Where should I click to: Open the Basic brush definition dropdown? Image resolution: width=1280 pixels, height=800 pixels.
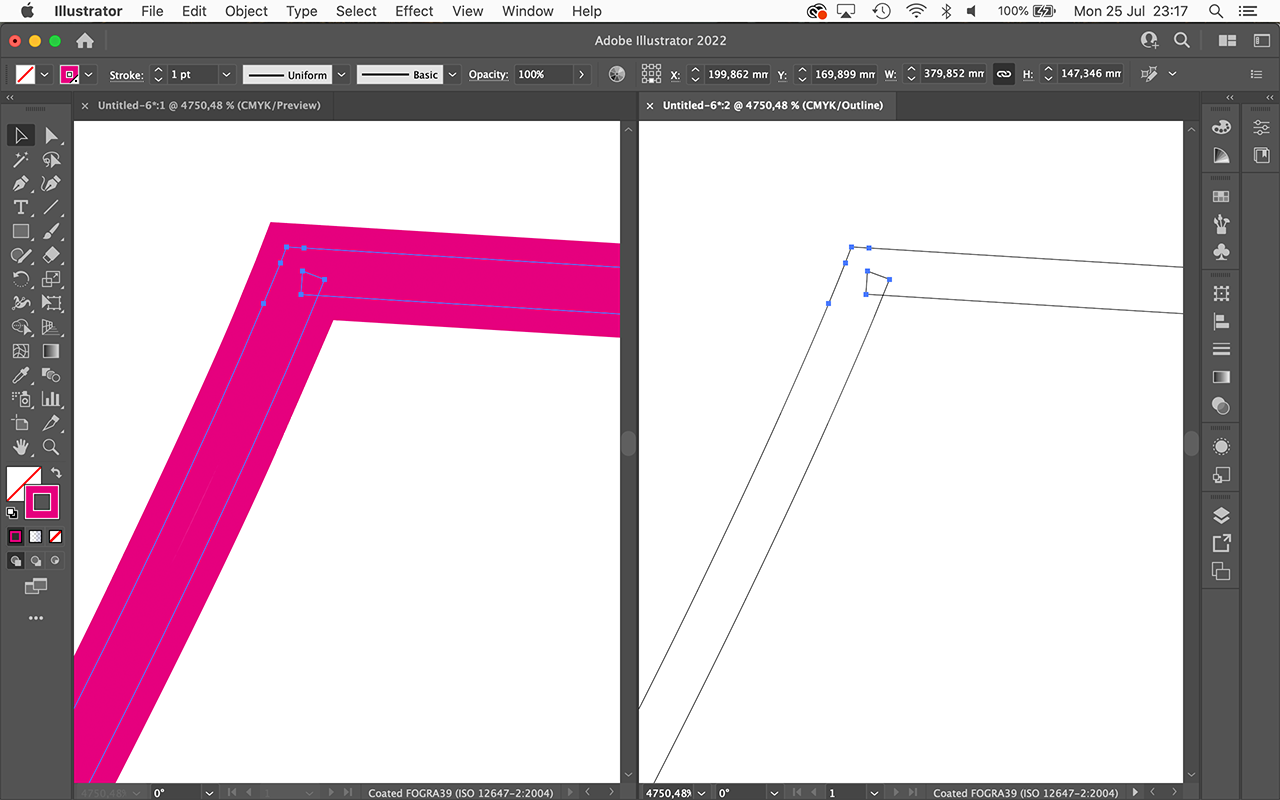pyautogui.click(x=451, y=74)
